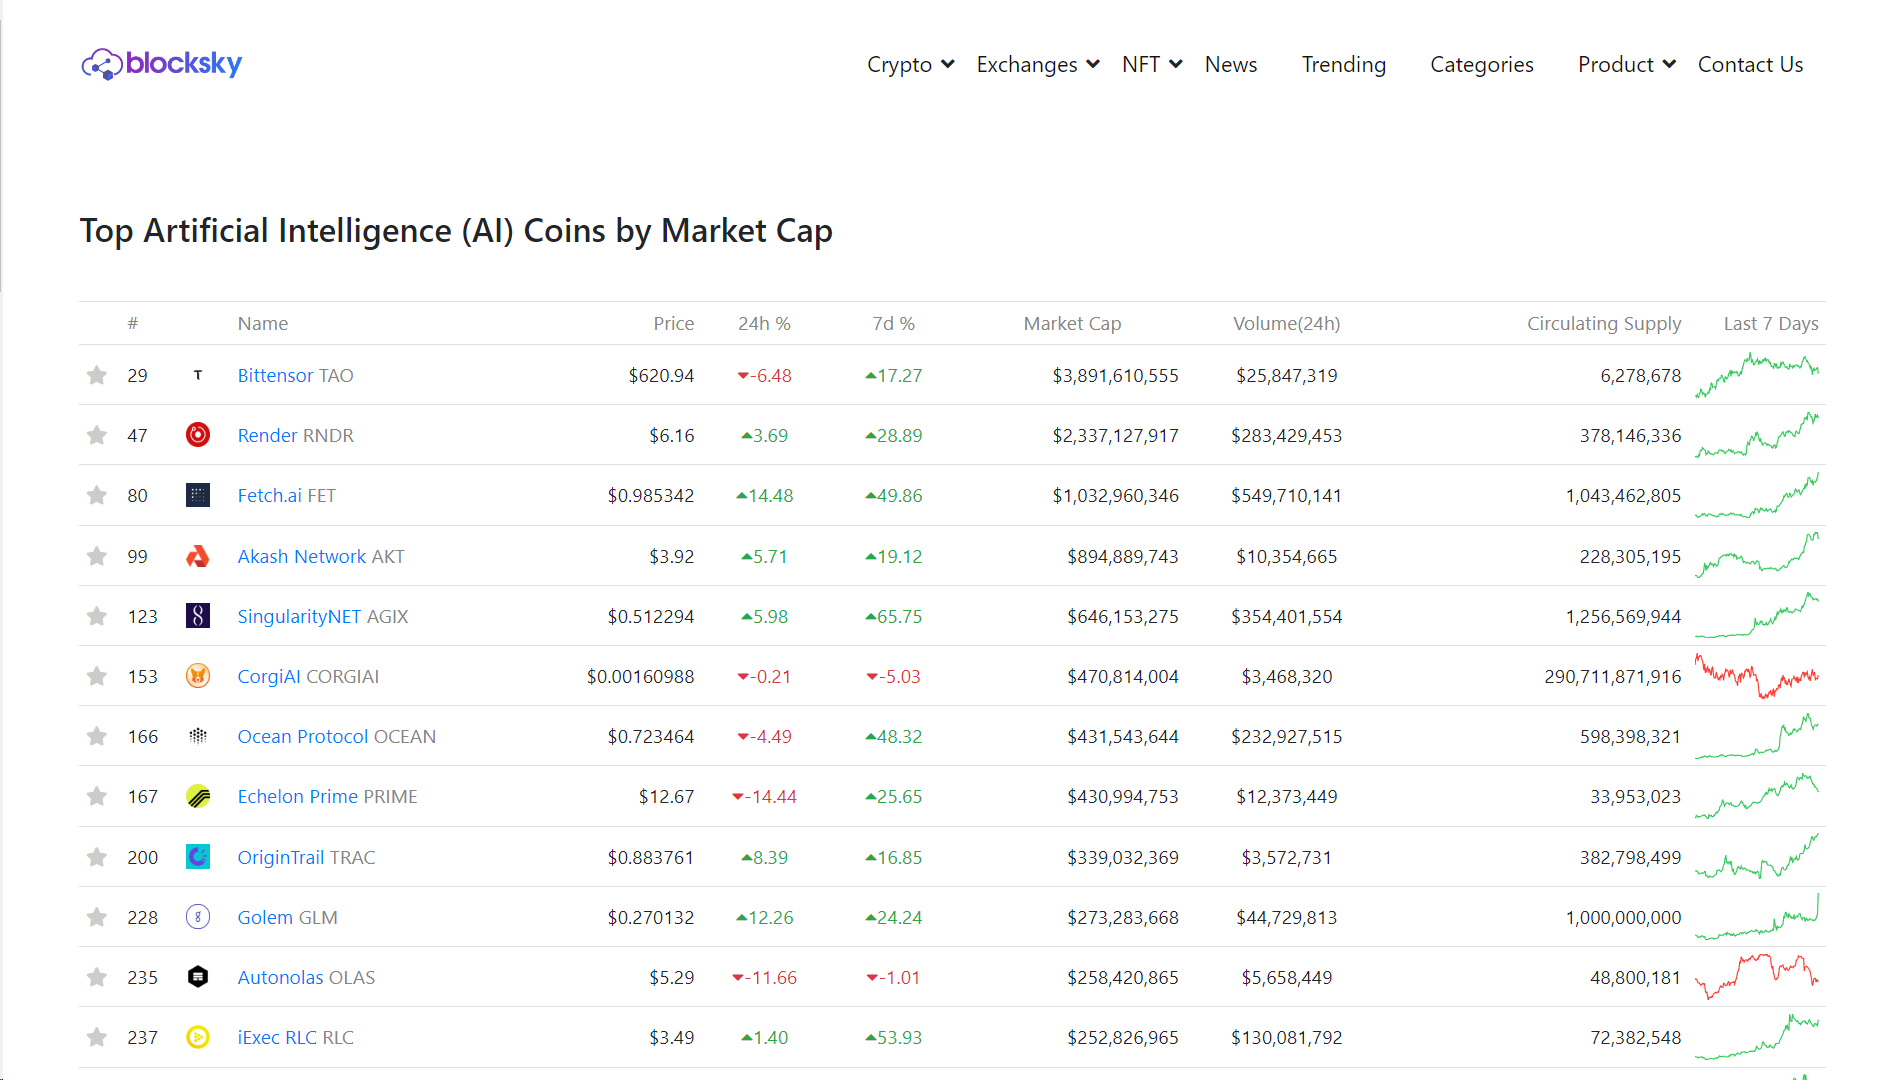Screen dimensions: 1895x1080
Task: Click the Golem 7-day sparkline chart
Action: click(1757, 917)
